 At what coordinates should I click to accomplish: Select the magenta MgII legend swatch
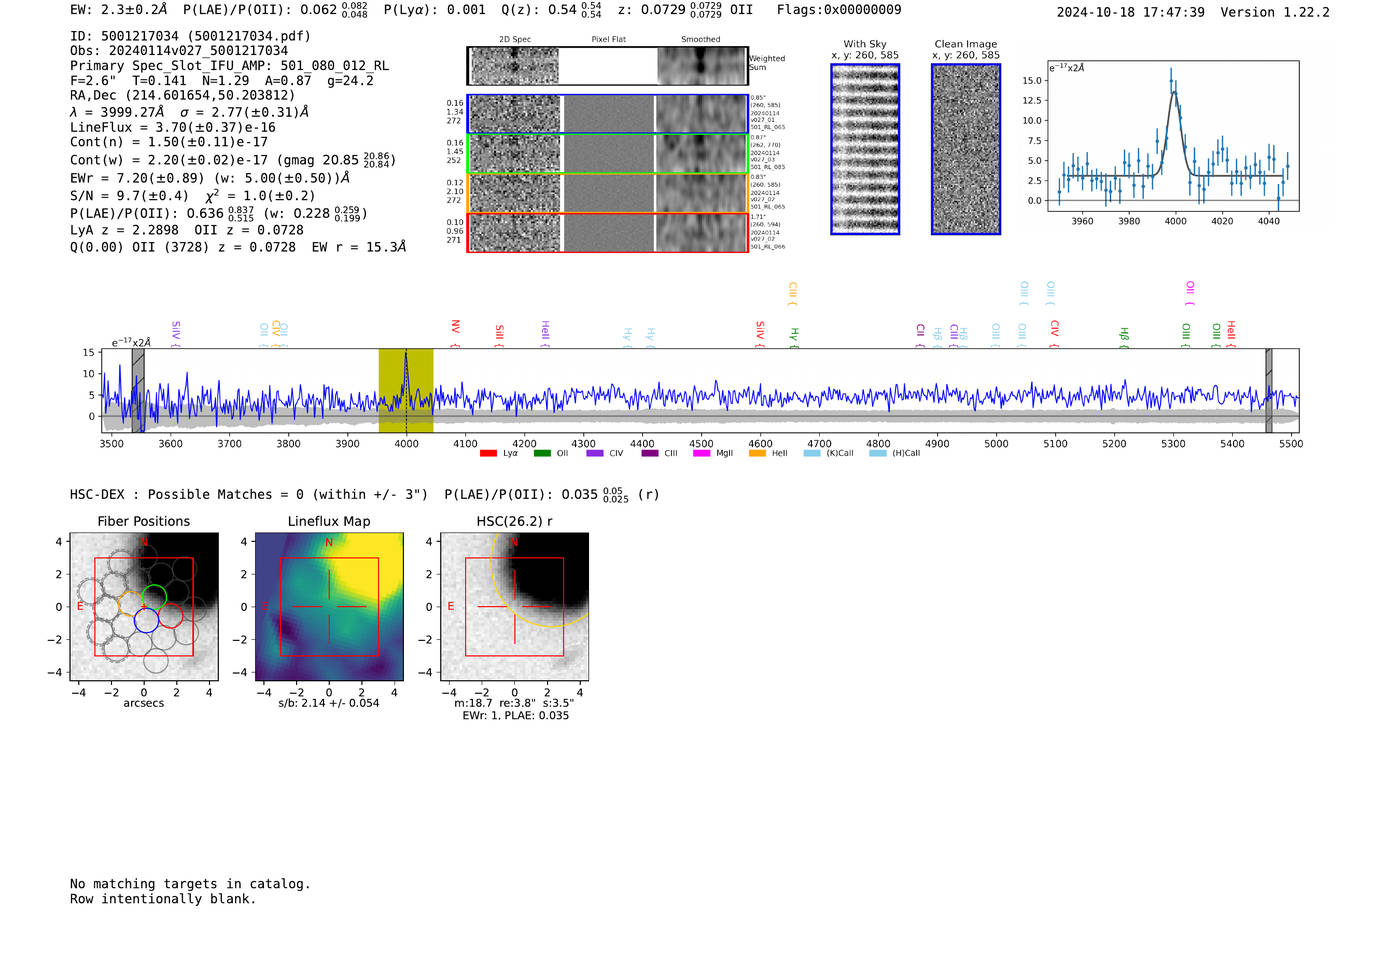click(701, 453)
